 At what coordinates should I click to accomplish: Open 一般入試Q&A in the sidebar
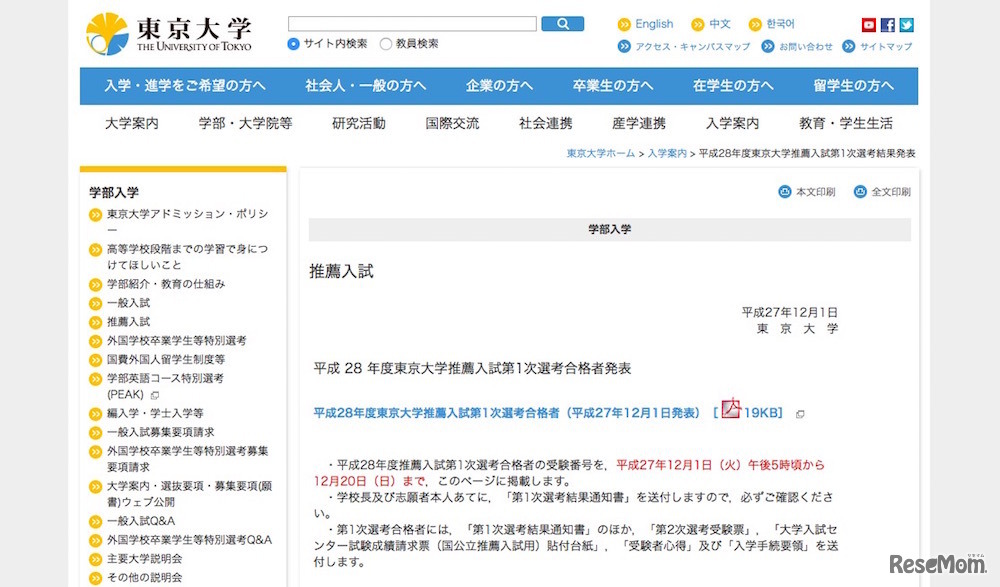coord(141,521)
